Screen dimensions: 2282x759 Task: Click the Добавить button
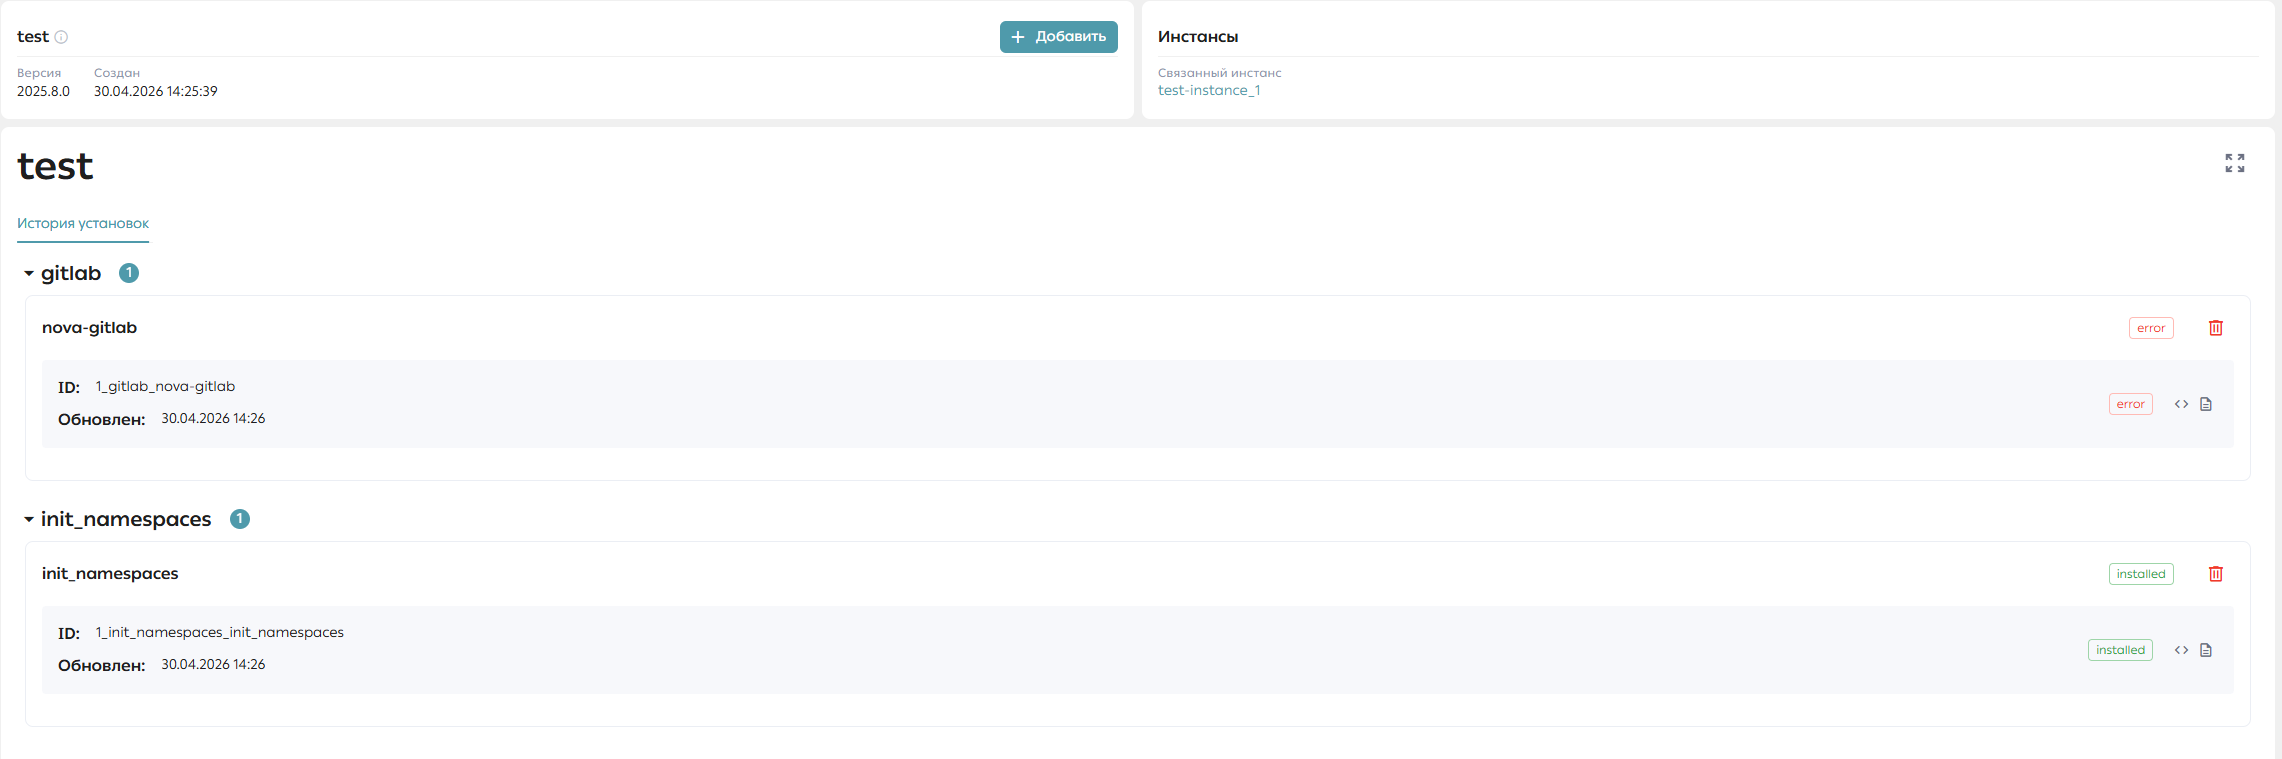click(1059, 37)
